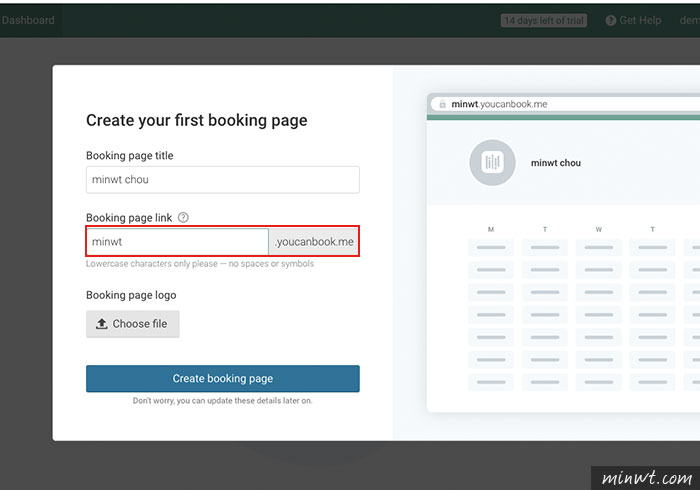Click the Don't worry update details note

pyautogui.click(x=222, y=401)
